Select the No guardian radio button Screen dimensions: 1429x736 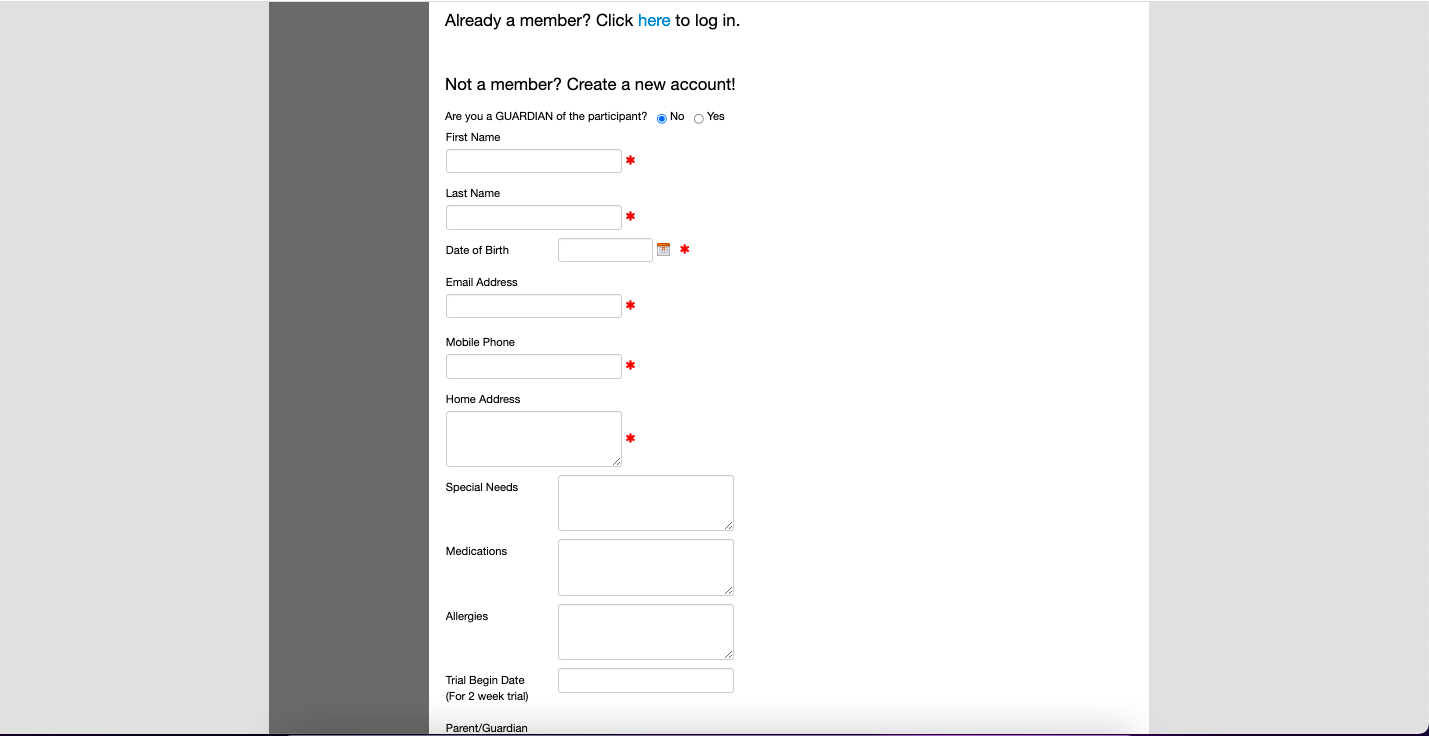[x=662, y=119]
